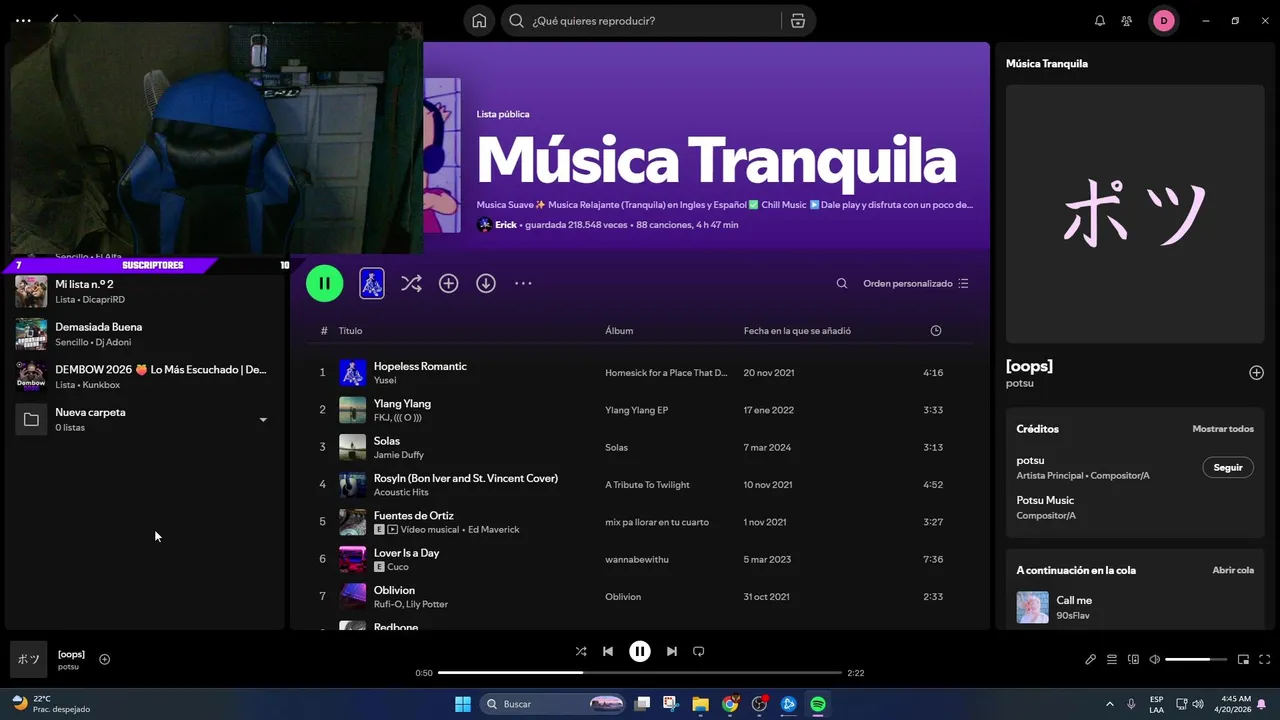
Task: Click Potsu Music credit entry
Action: (1045, 500)
